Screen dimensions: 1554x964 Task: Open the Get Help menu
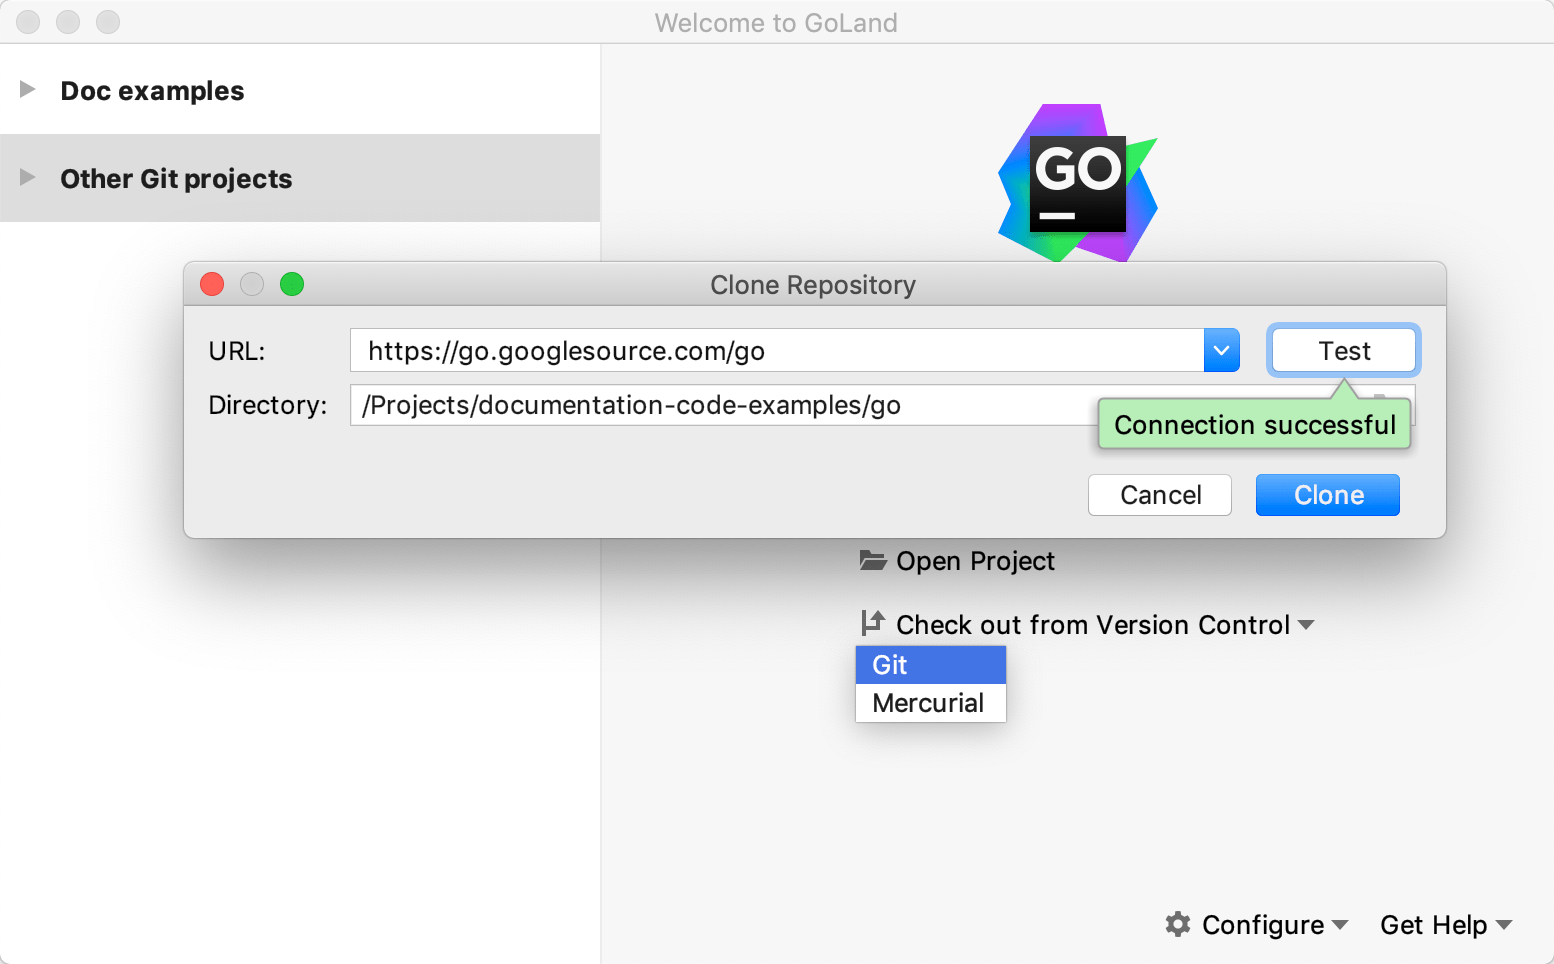1446,925
